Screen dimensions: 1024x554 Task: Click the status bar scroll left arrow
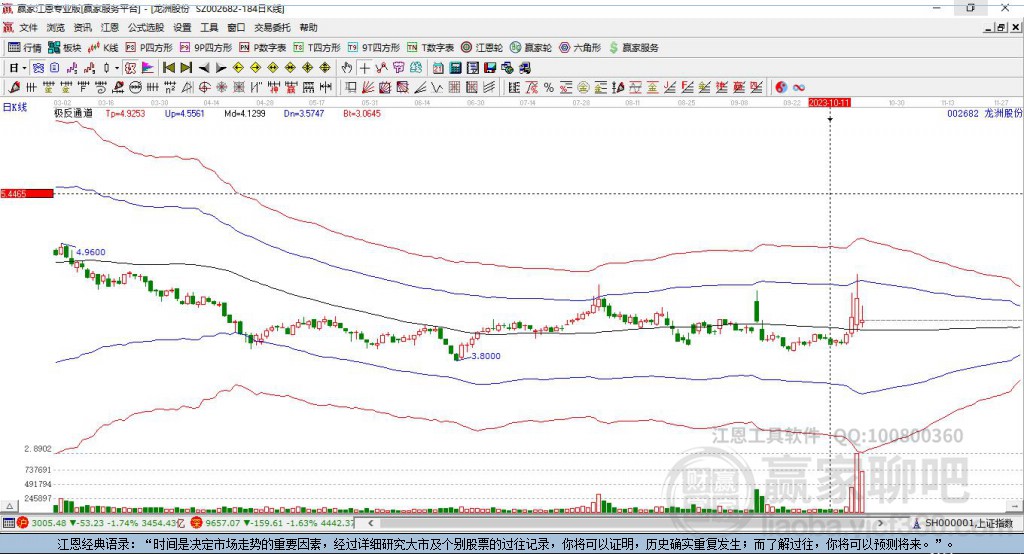[370, 523]
